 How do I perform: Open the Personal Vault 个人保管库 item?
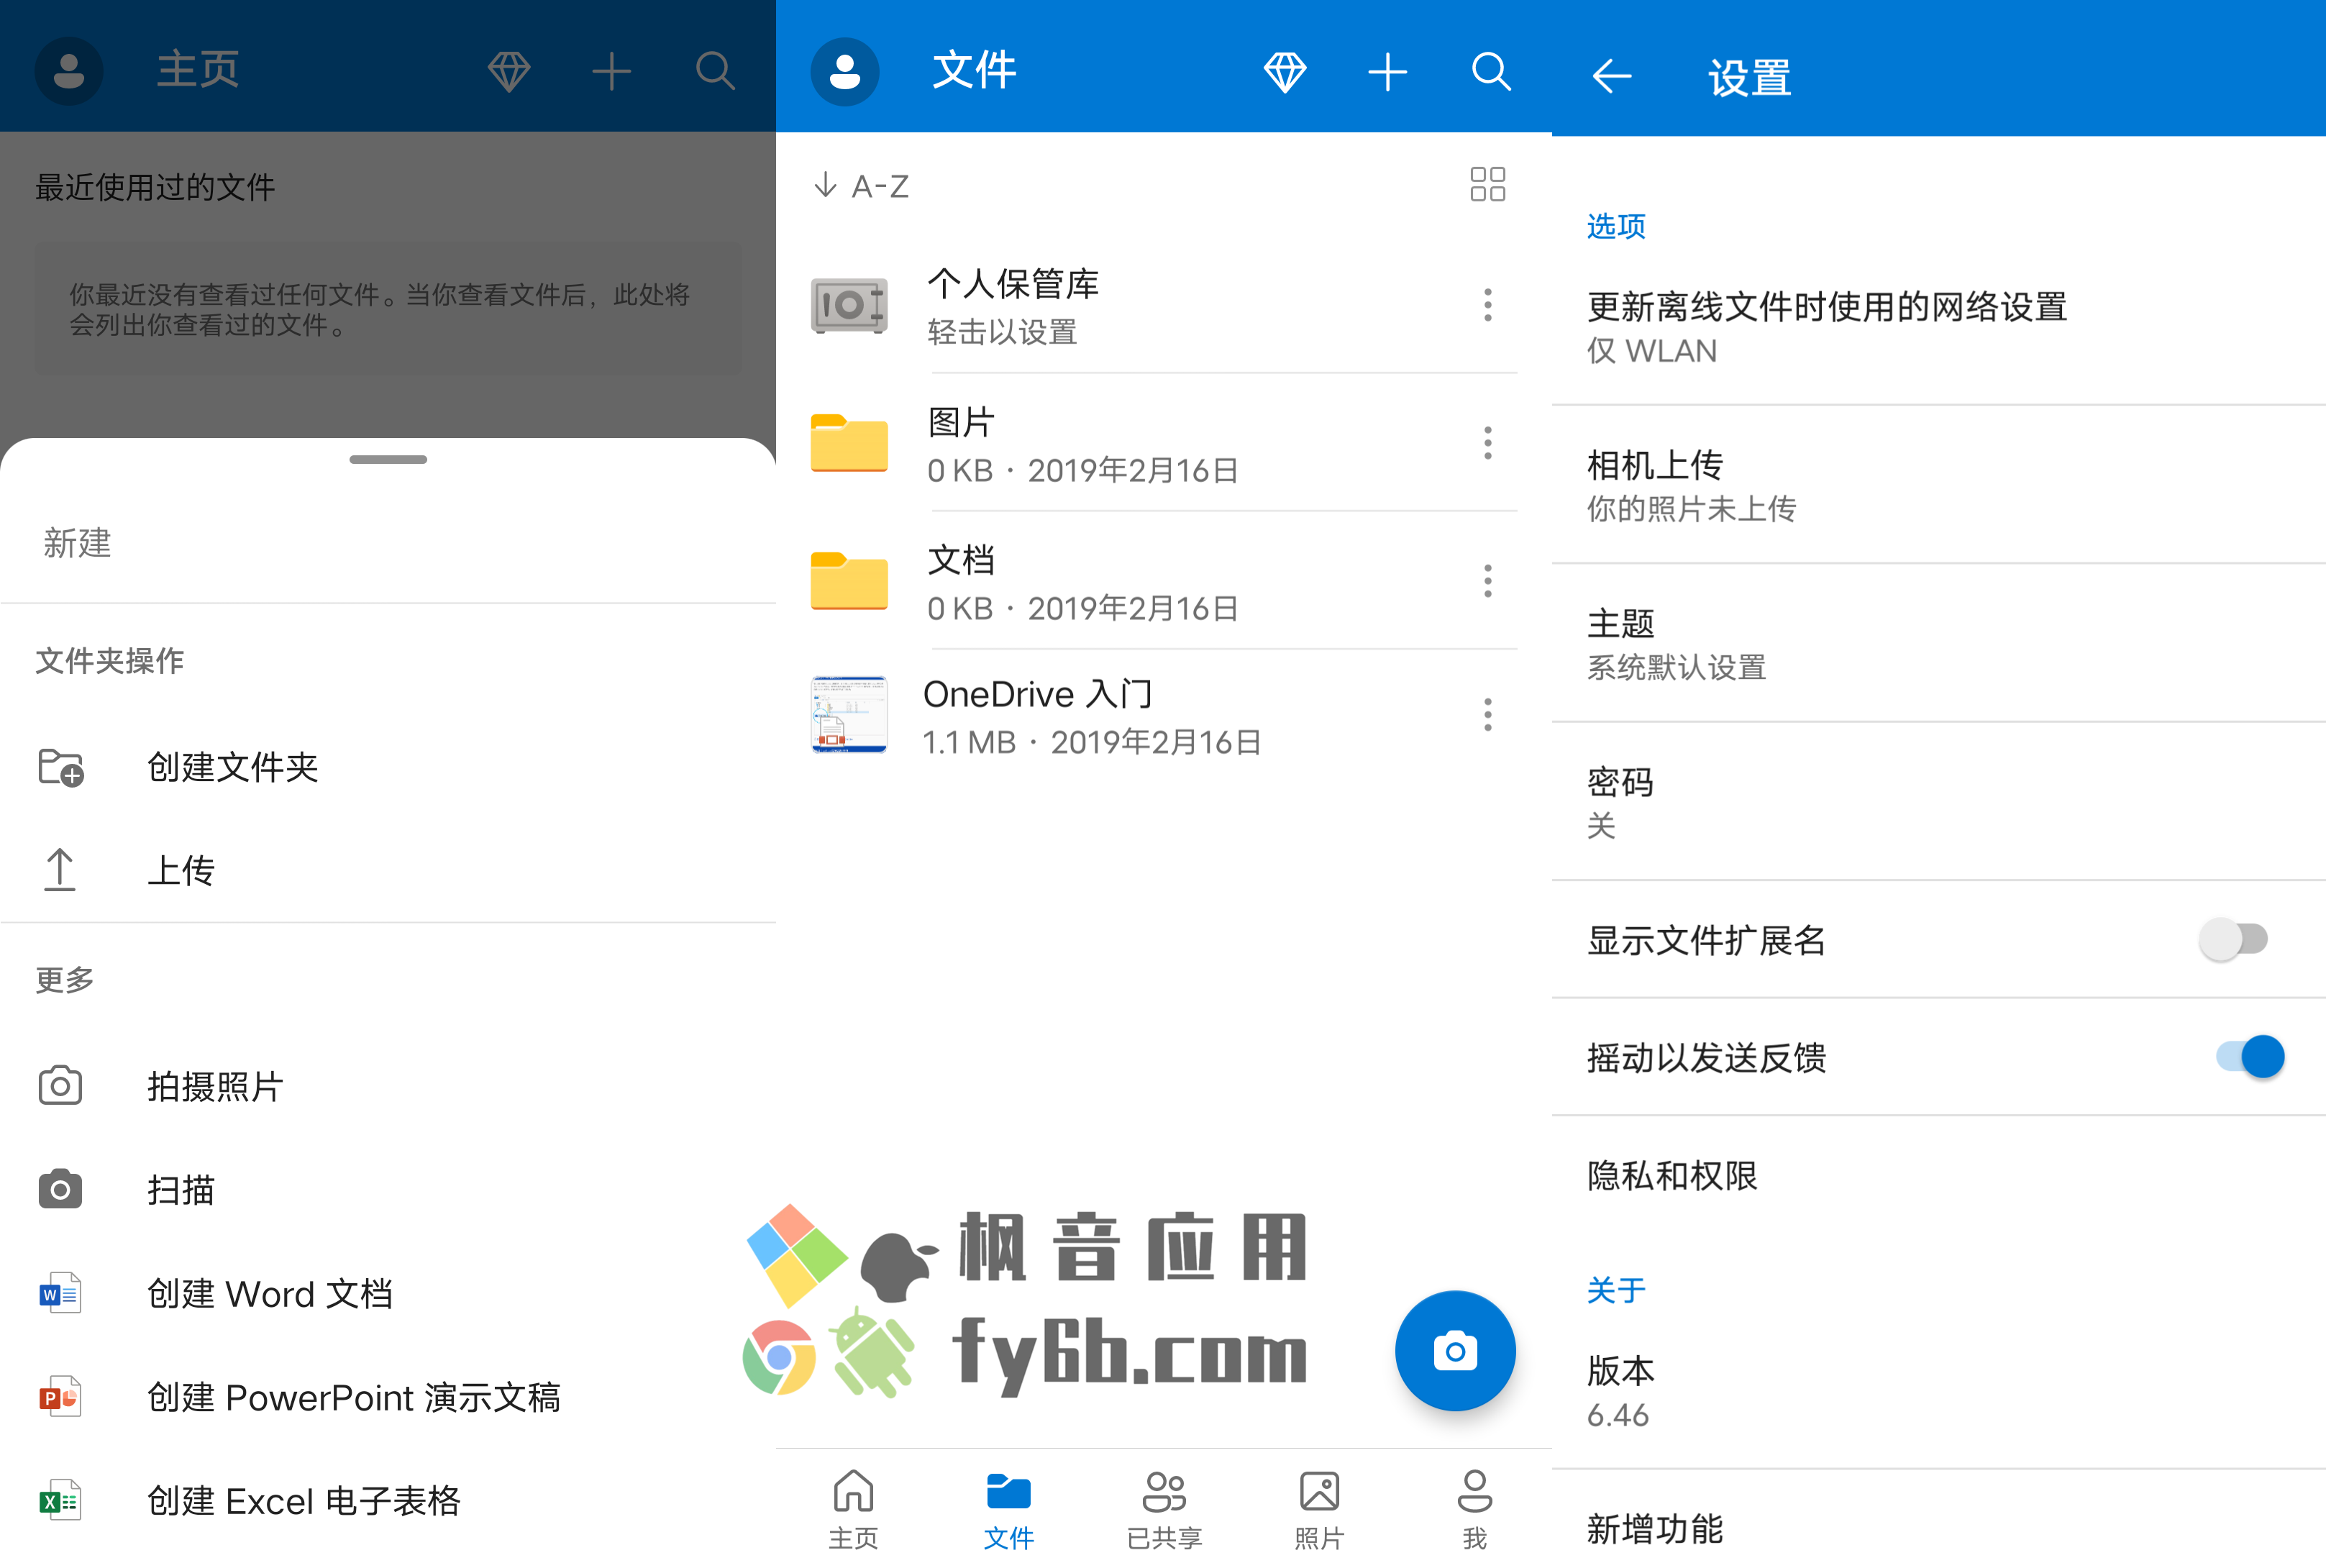1163,305
